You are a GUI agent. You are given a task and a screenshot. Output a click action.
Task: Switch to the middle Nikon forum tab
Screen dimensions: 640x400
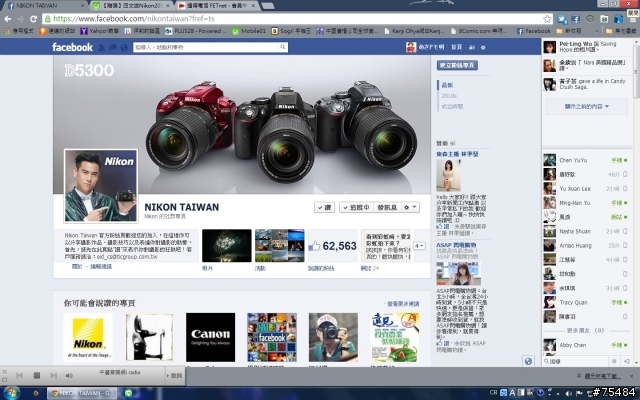[131, 6]
